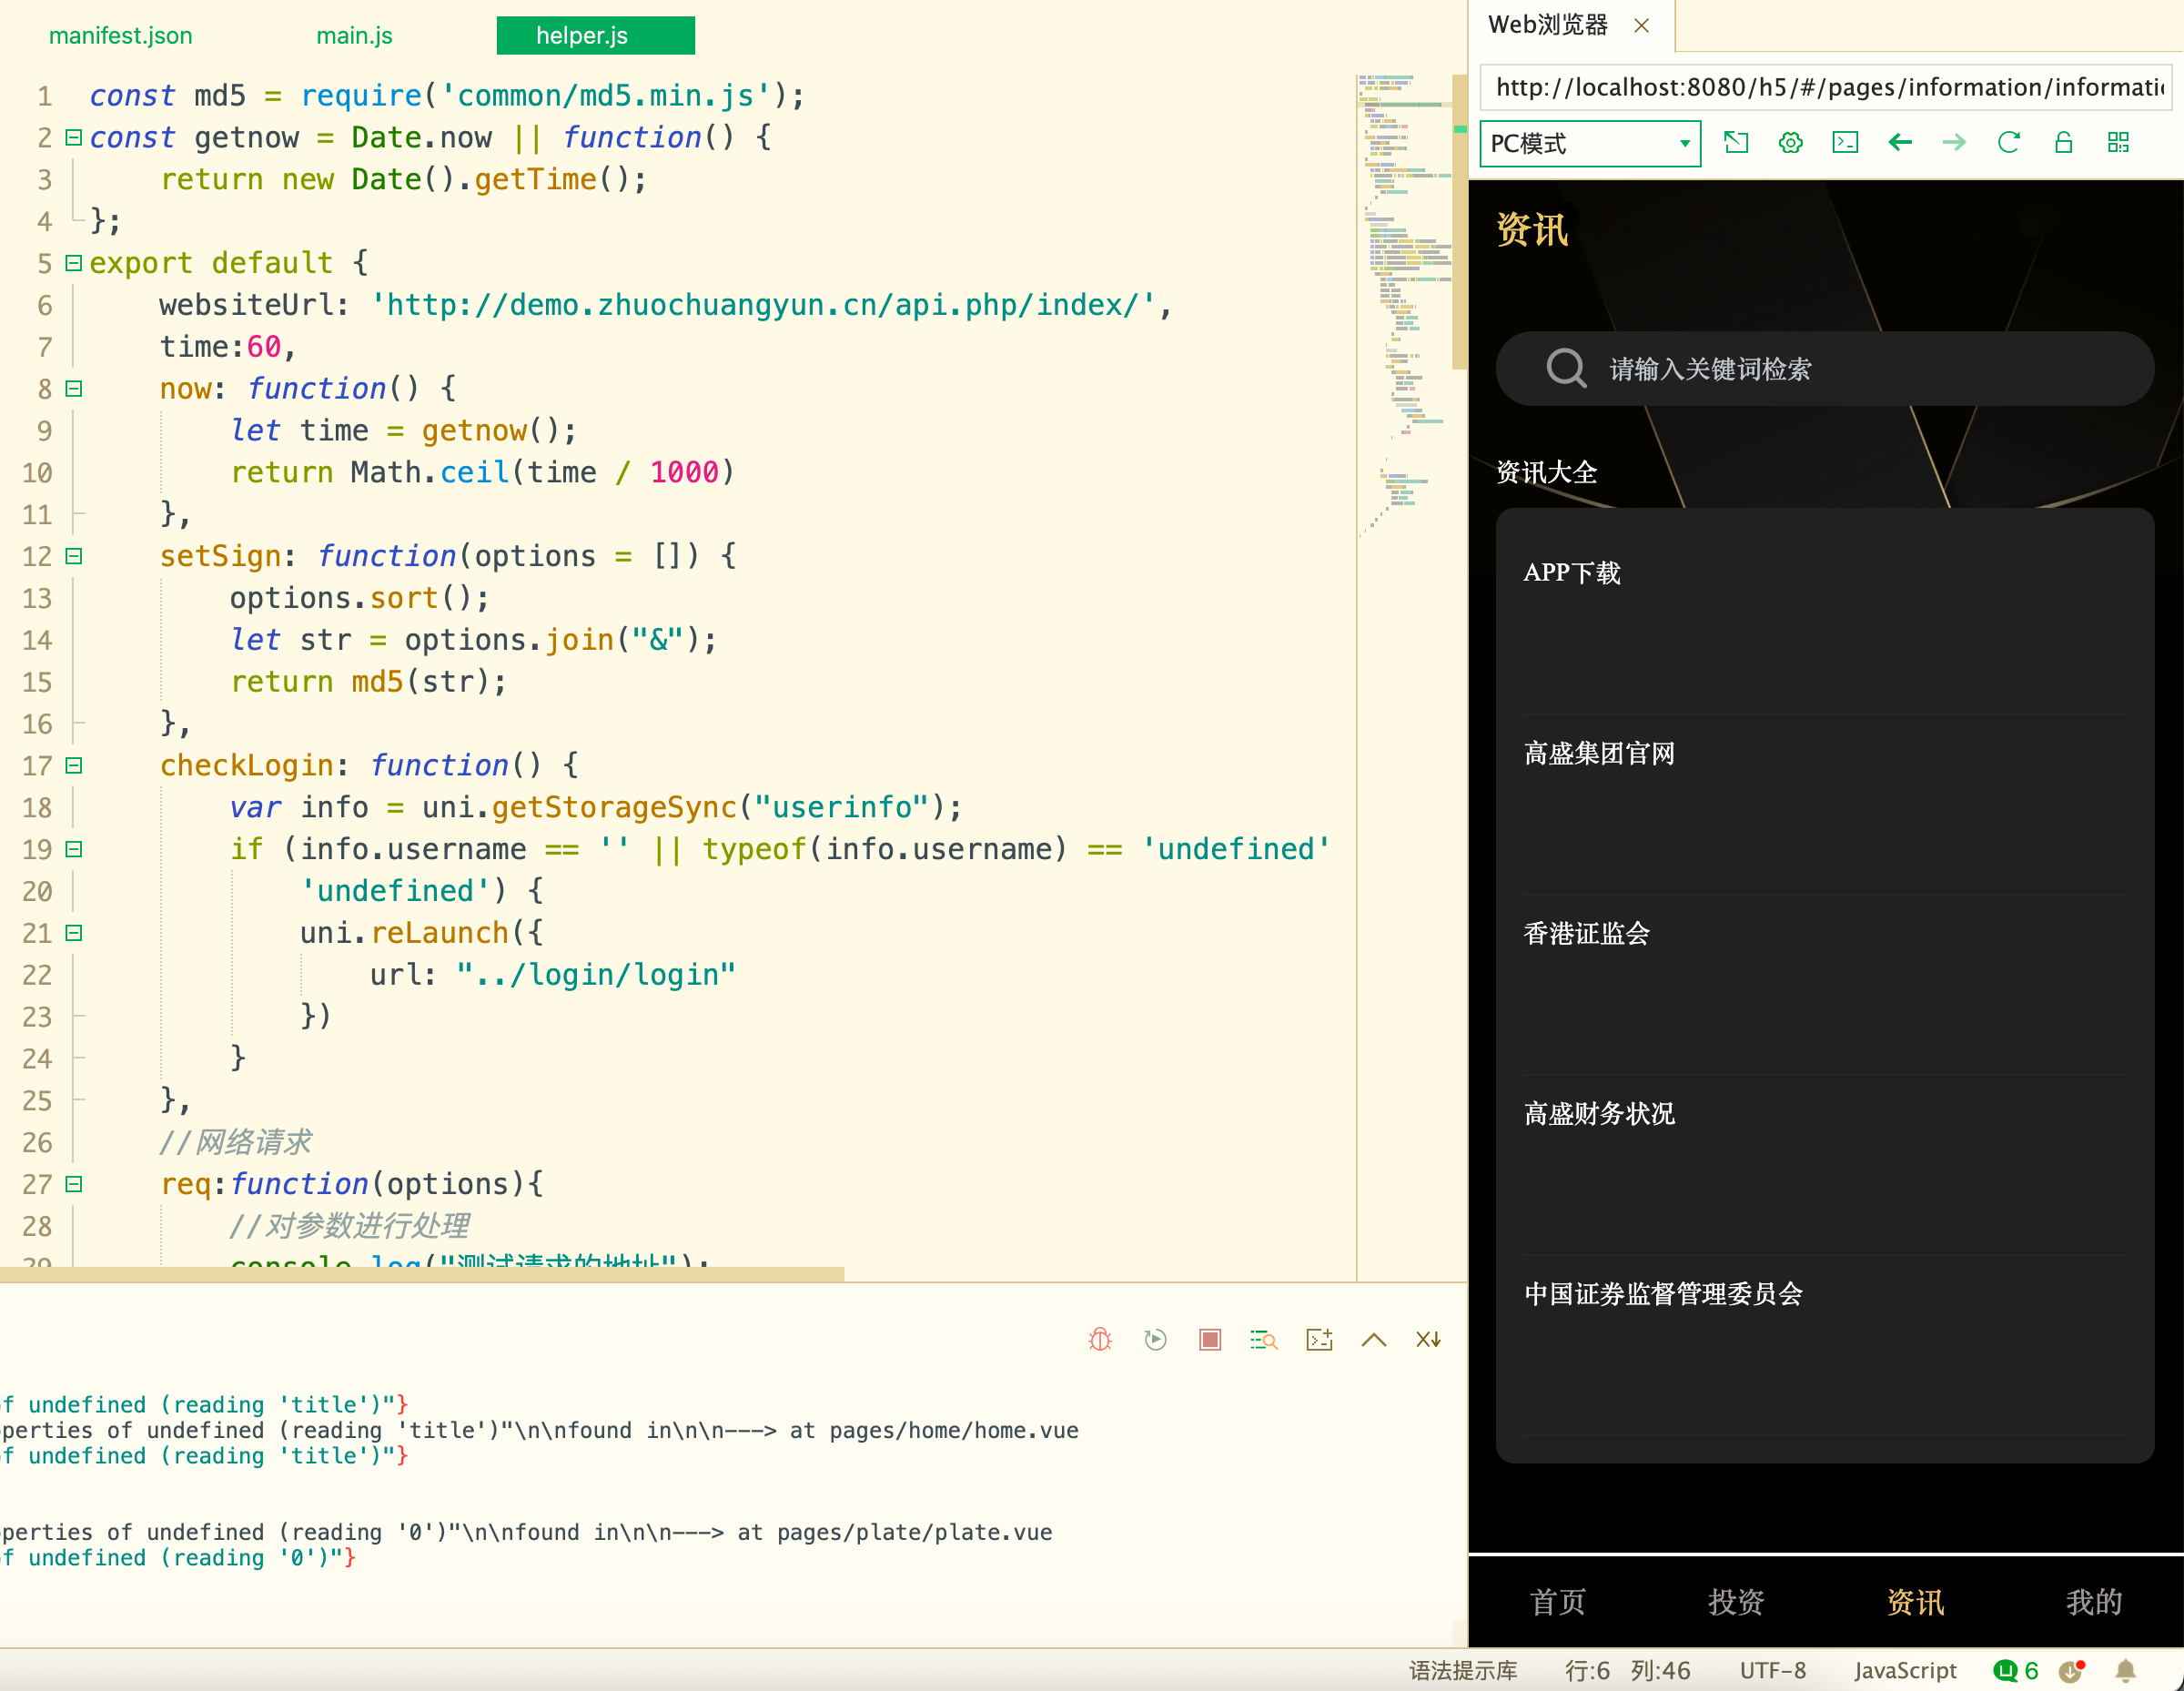
Task: Switch to the main.js editor tab
Action: coord(354,36)
